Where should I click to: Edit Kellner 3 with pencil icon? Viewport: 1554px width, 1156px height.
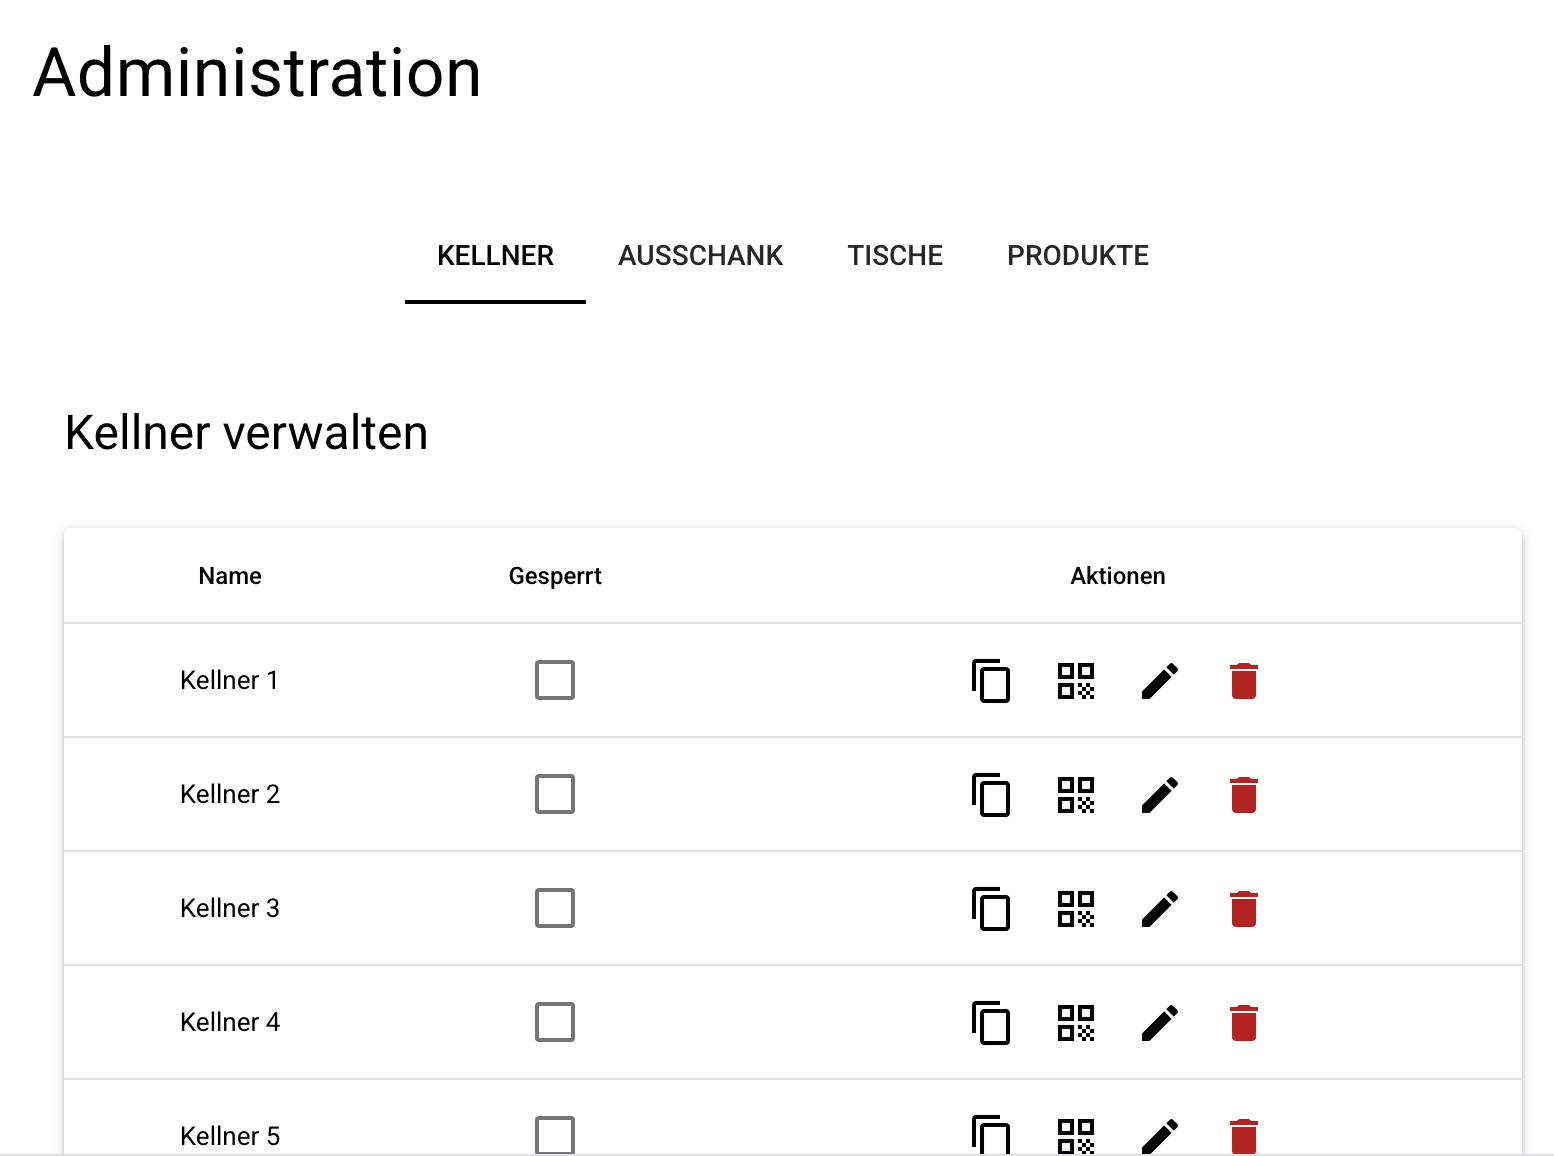[1160, 909]
